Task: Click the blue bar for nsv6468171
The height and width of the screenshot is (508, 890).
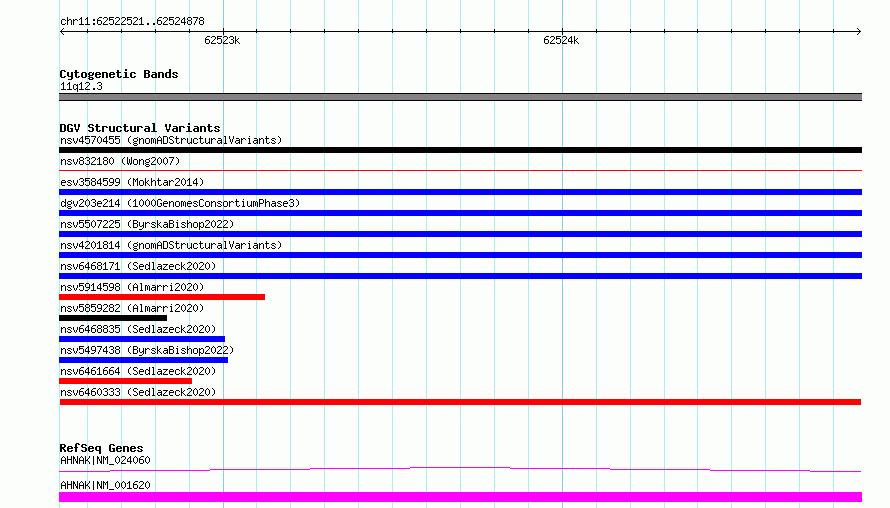Action: tap(460, 276)
